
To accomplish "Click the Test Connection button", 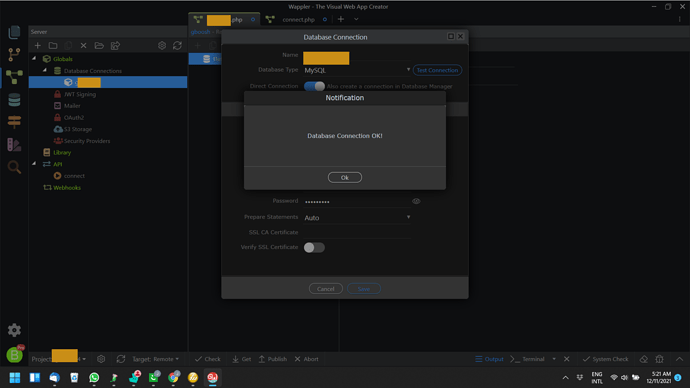I will coord(437,70).
